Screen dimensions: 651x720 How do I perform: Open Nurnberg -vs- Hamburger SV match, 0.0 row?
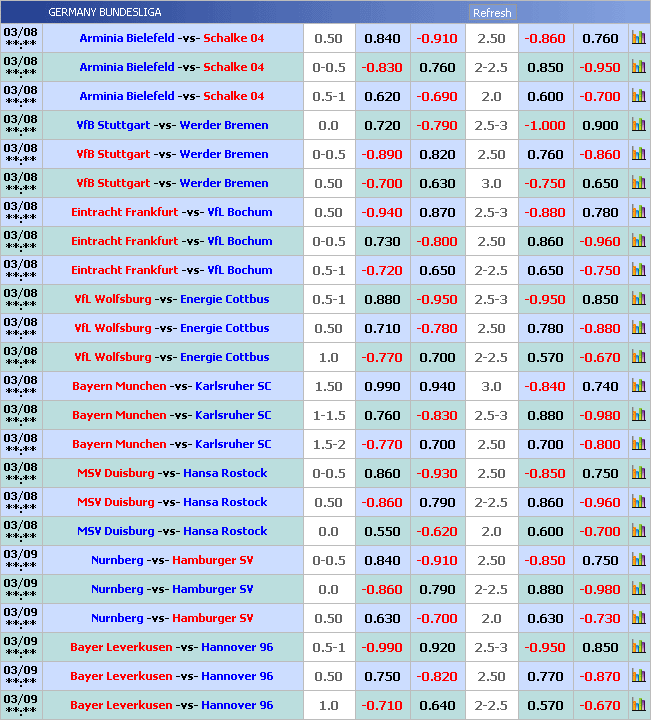point(172,589)
